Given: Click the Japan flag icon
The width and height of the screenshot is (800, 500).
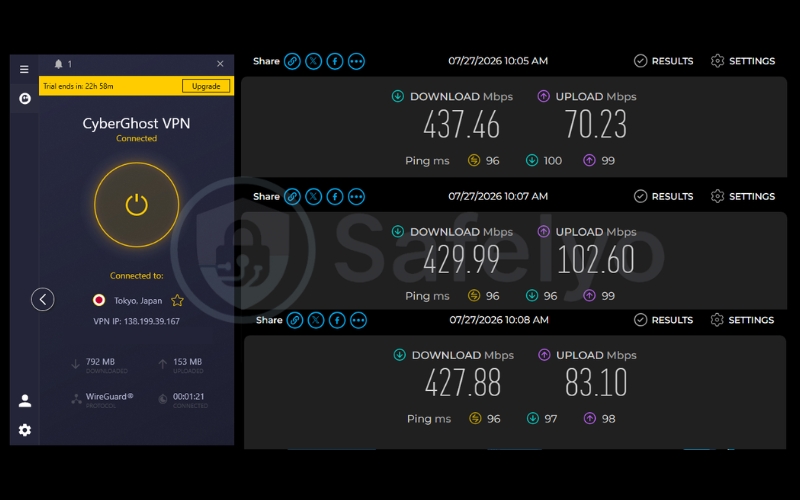Looking at the screenshot, I should pyautogui.click(x=99, y=300).
